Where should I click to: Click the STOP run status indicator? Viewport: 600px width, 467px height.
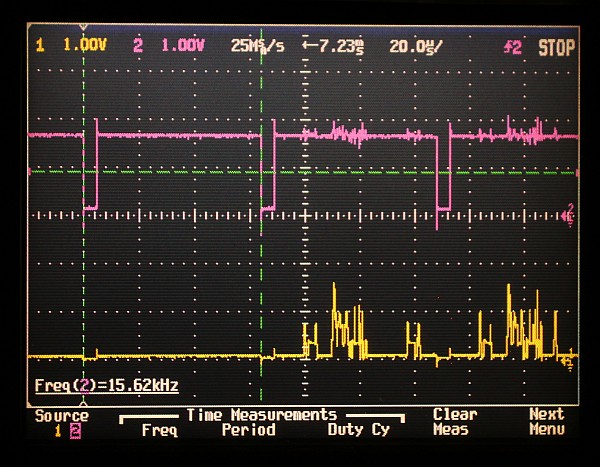point(557,46)
